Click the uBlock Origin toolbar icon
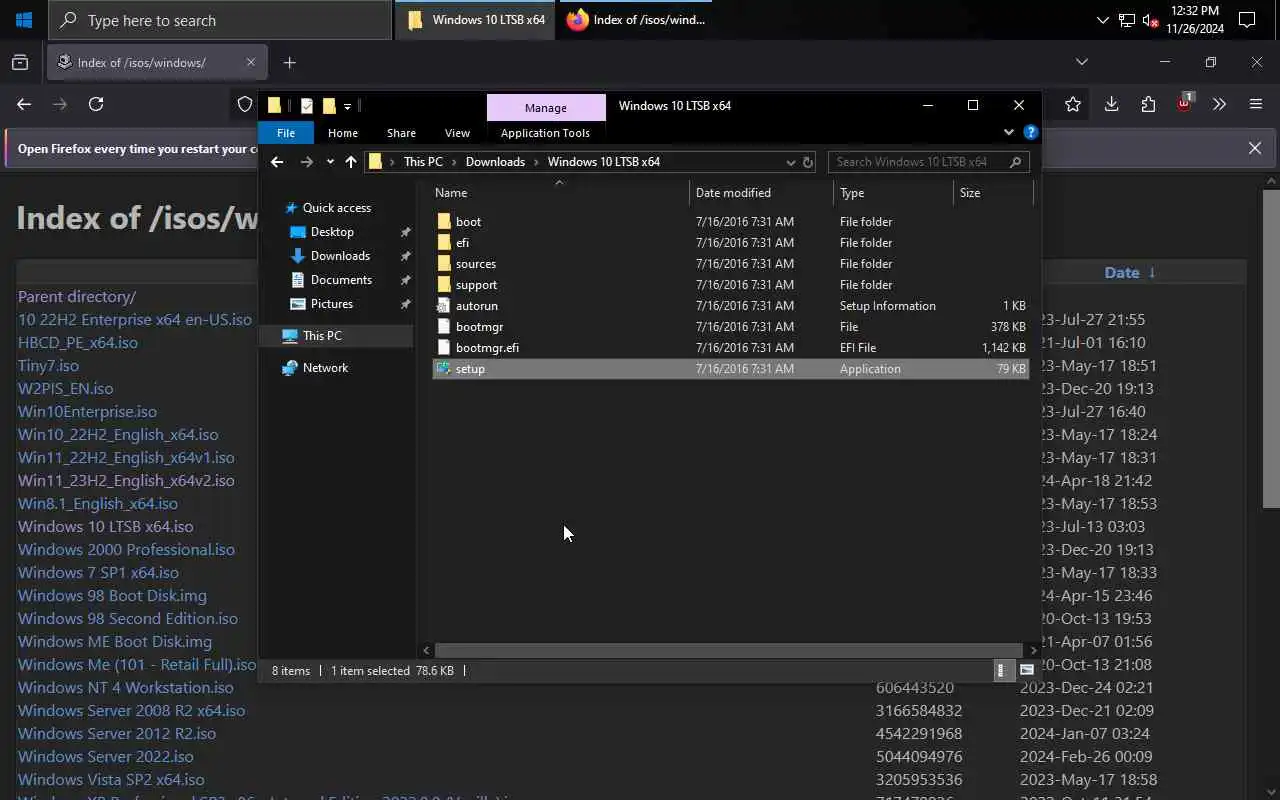The height and width of the screenshot is (800, 1280). pos(1185,103)
